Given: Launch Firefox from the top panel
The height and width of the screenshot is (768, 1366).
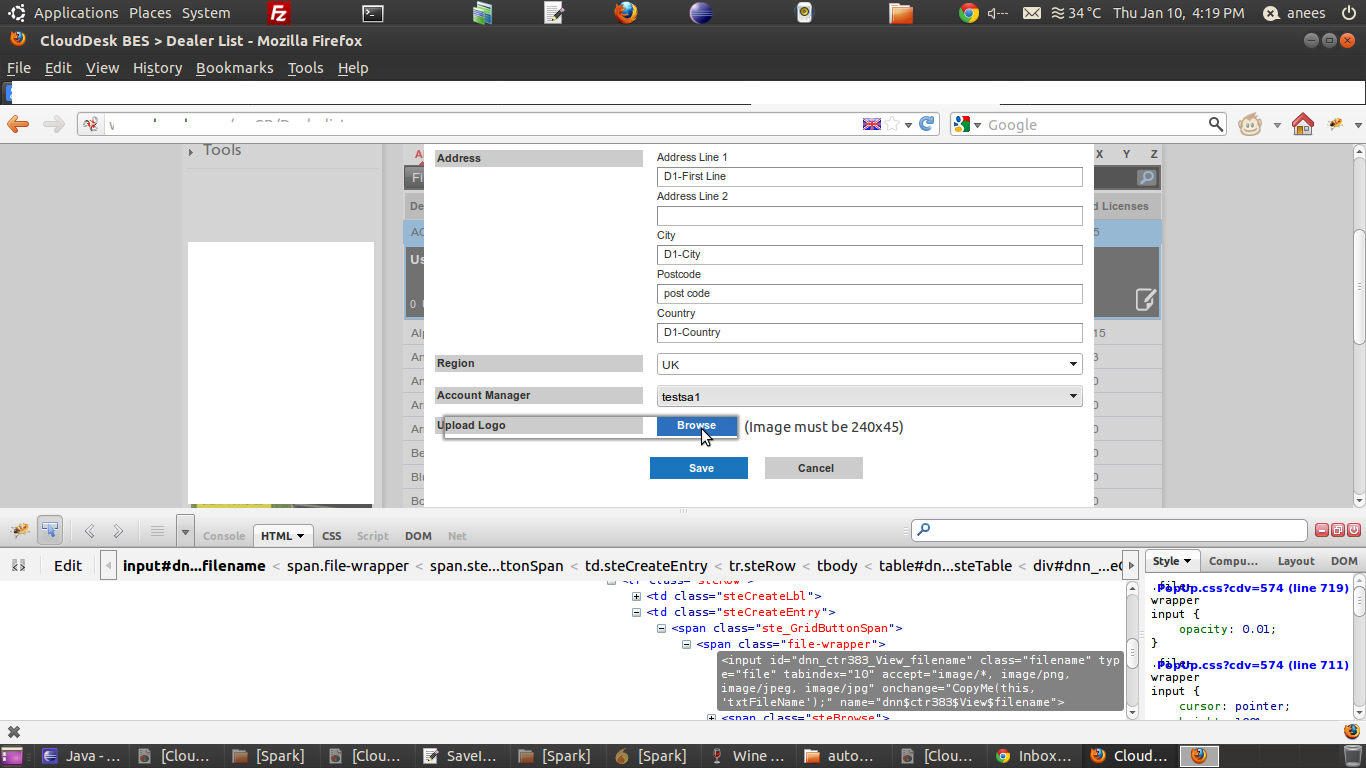Looking at the screenshot, I should (x=626, y=13).
